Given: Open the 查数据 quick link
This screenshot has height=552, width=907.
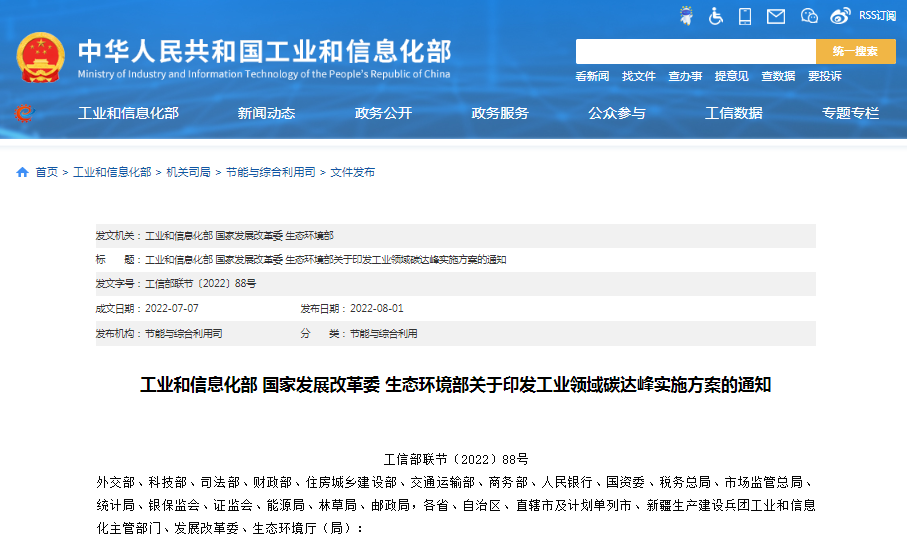Looking at the screenshot, I should tap(778, 76).
